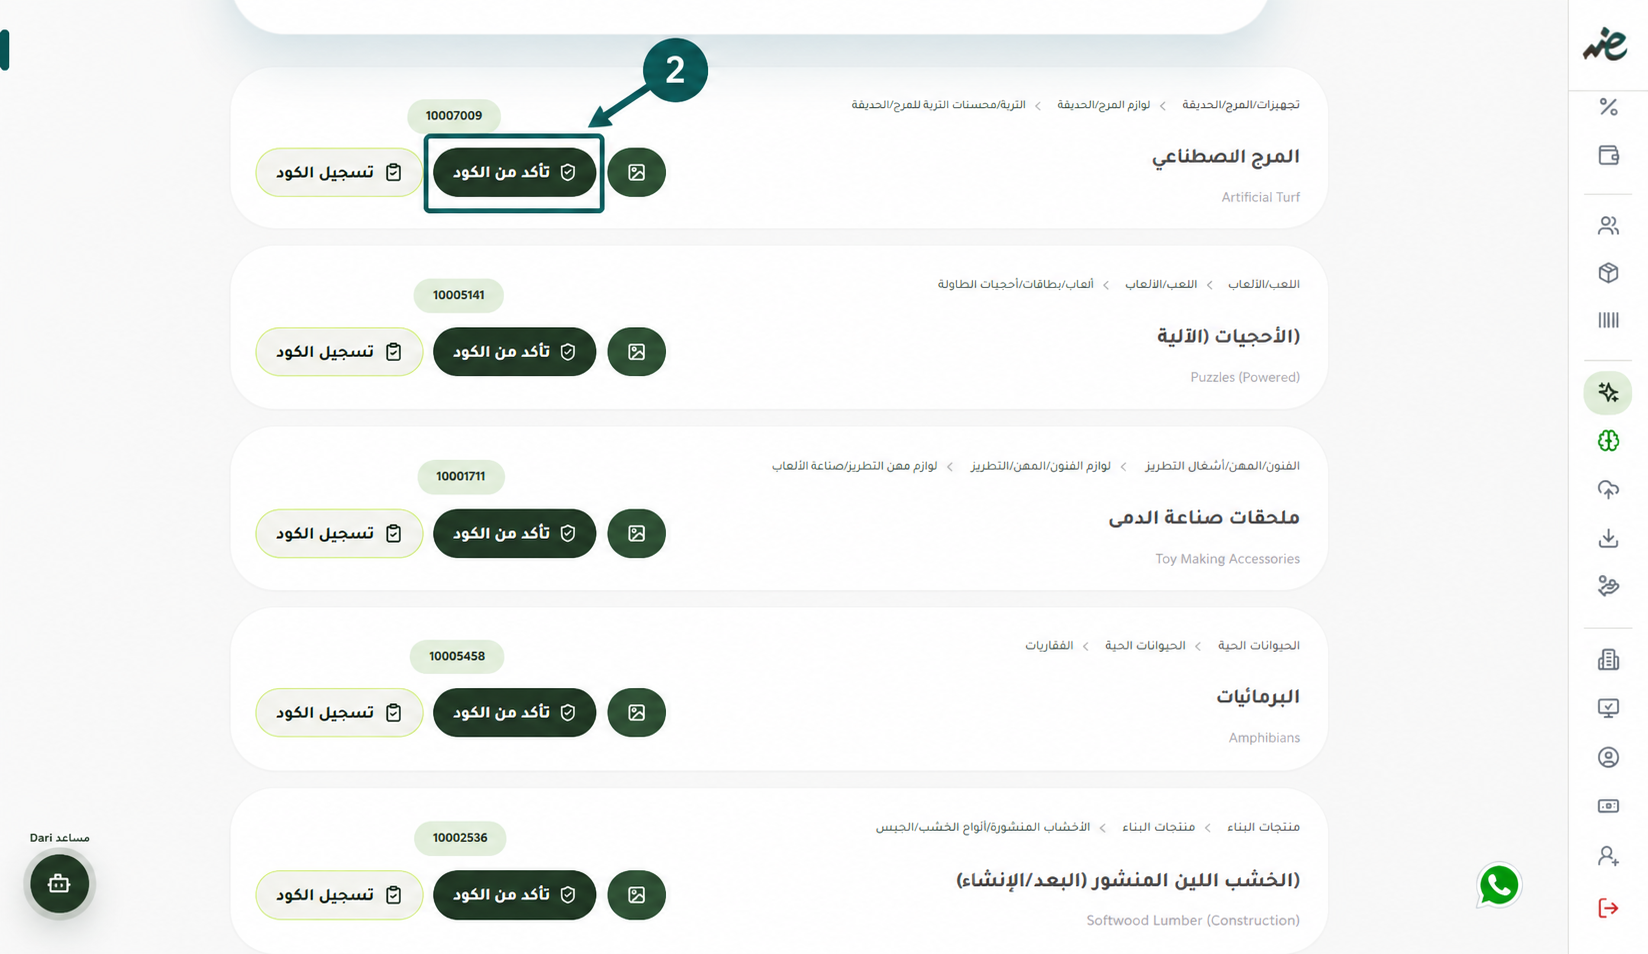1648x954 pixels.
Task: Click the title ملحقات صناعة الدمى
Action: point(1204,517)
